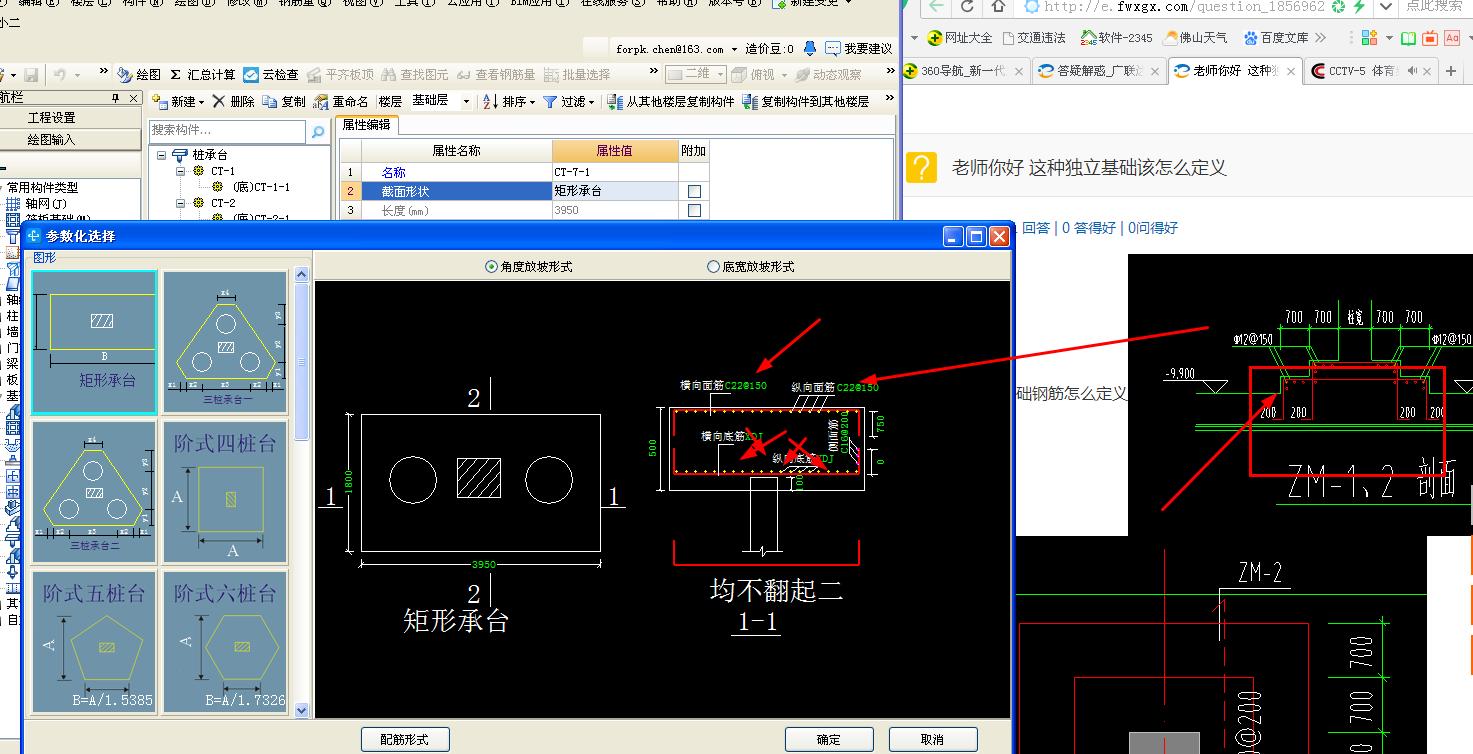1473x754 pixels.
Task: Open the 佛山天气 bookmark
Action: (1196, 38)
